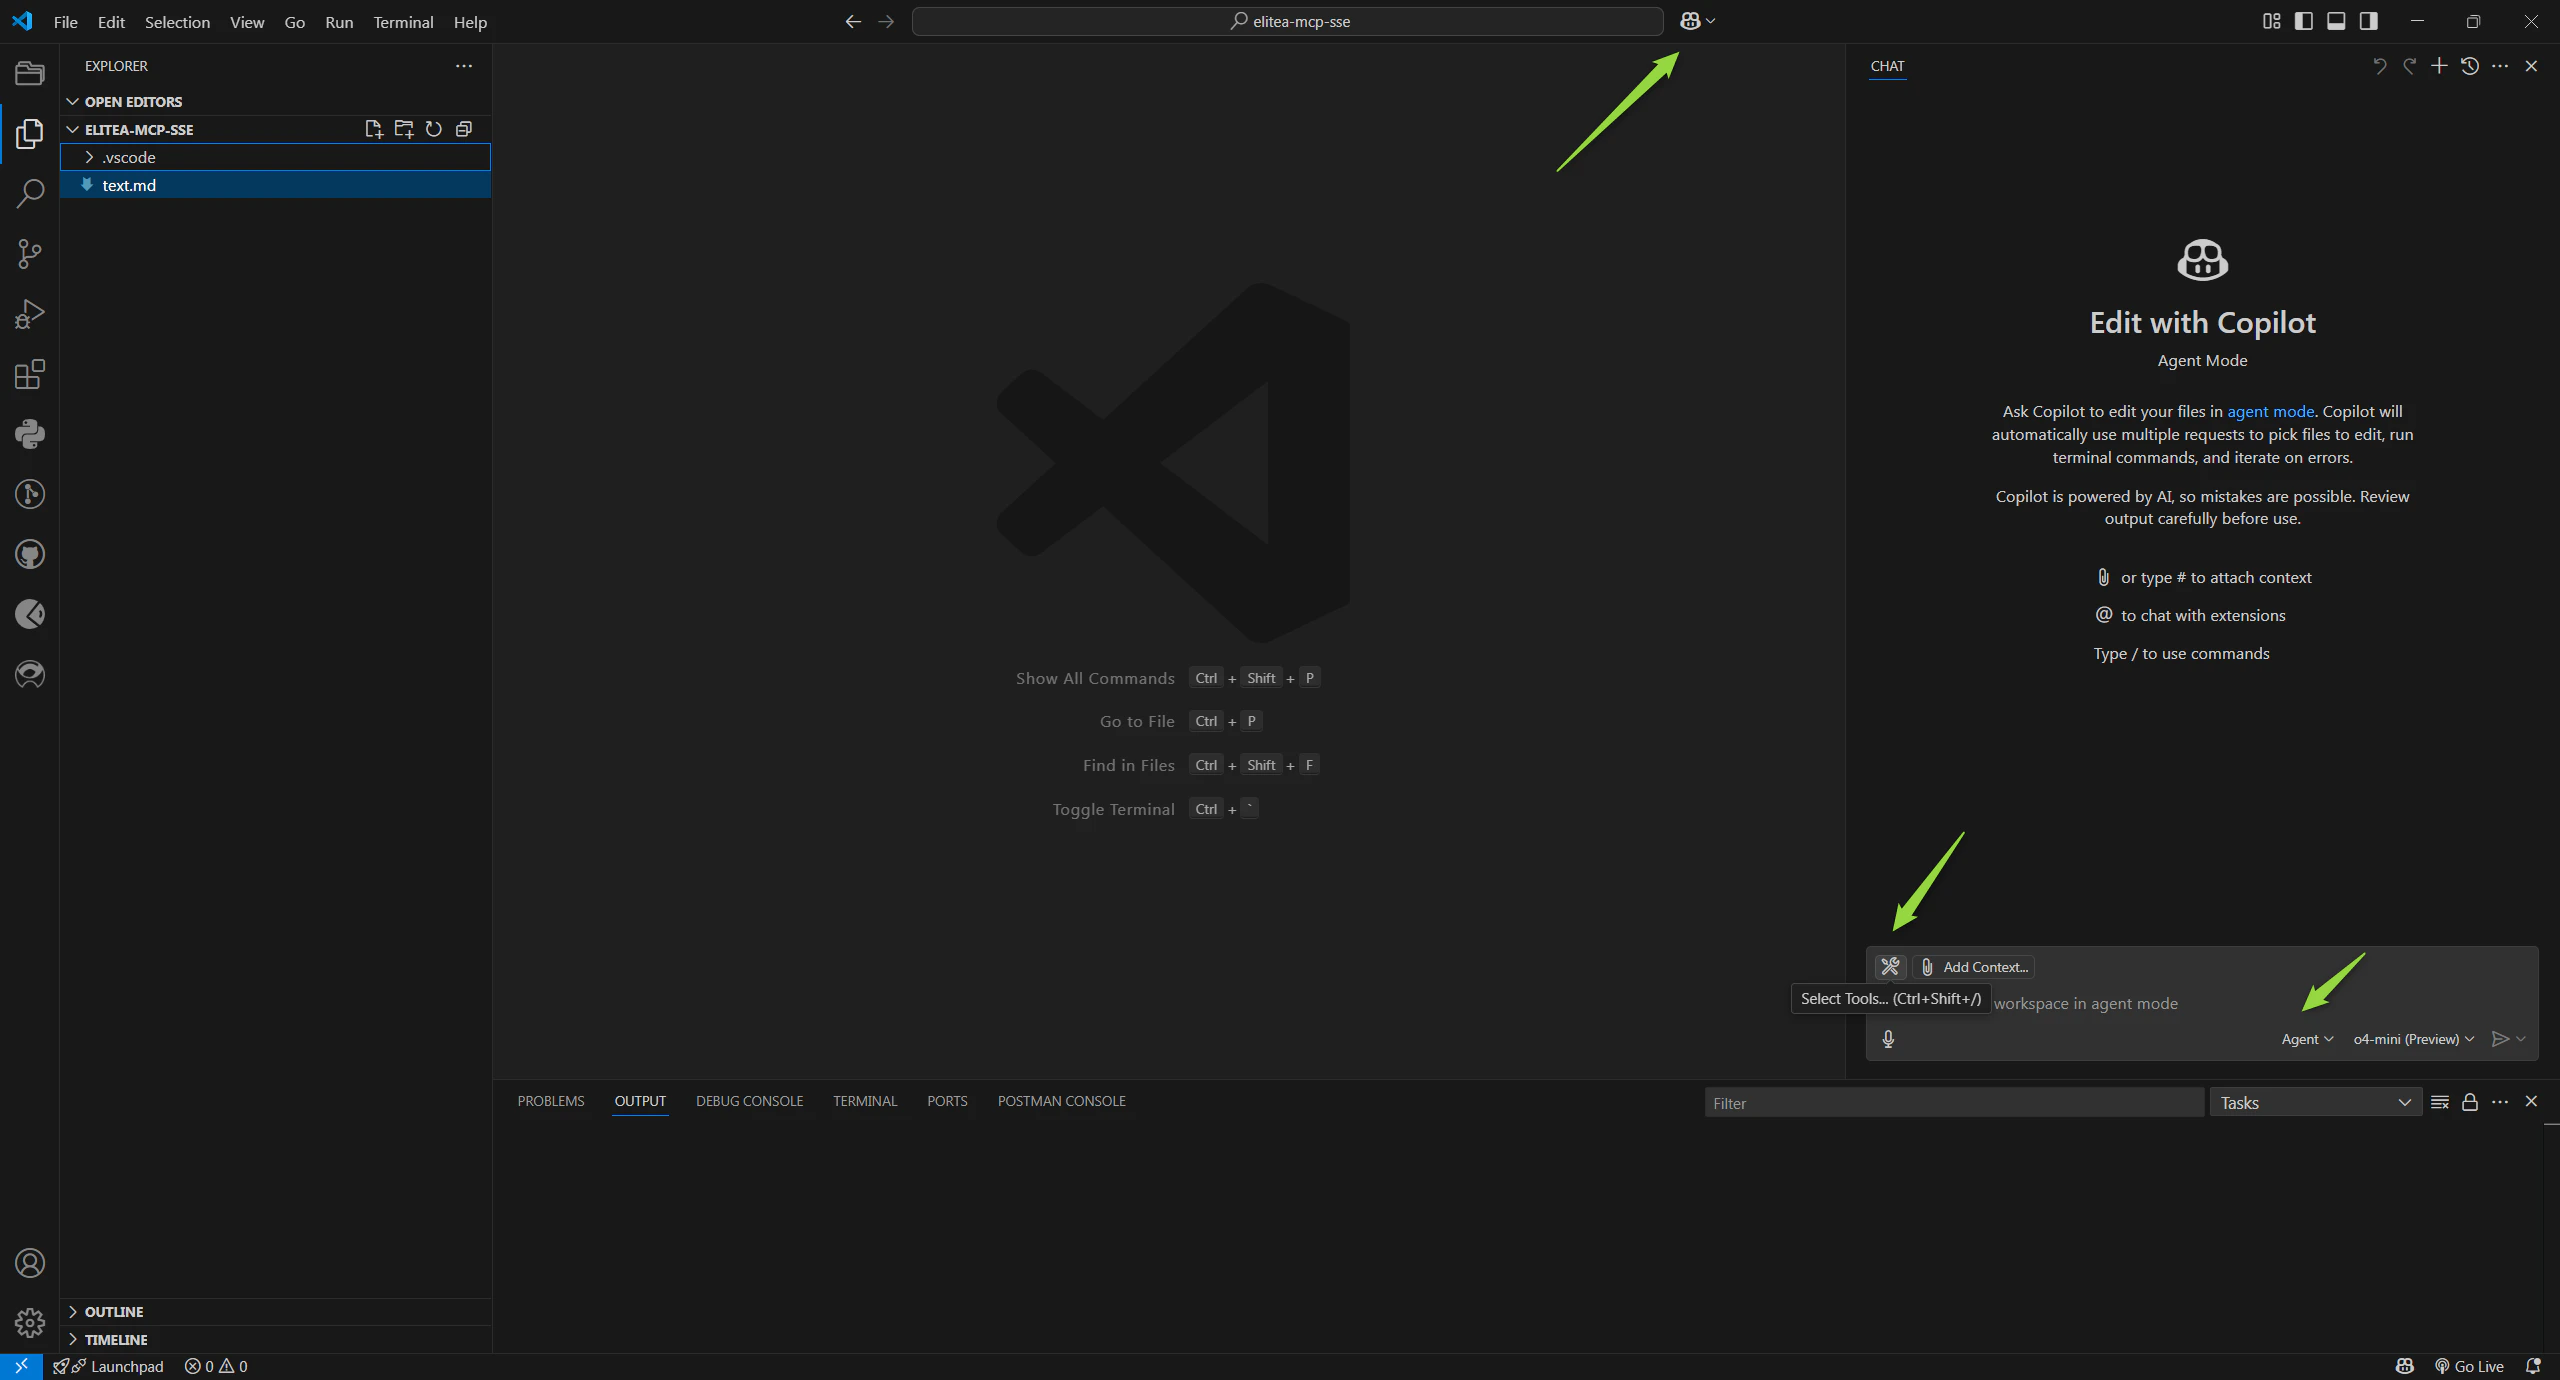Click New File icon in explorer
This screenshot has width=2560, height=1380.
point(373,129)
